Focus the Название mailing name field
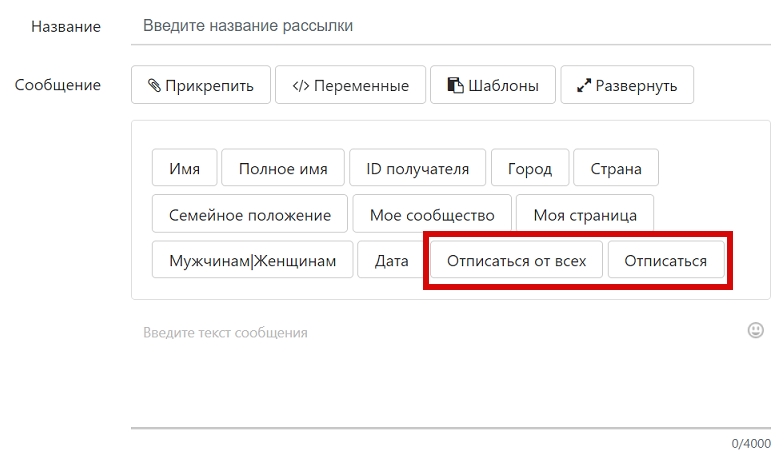This screenshot has height=460, width=784. coord(450,26)
